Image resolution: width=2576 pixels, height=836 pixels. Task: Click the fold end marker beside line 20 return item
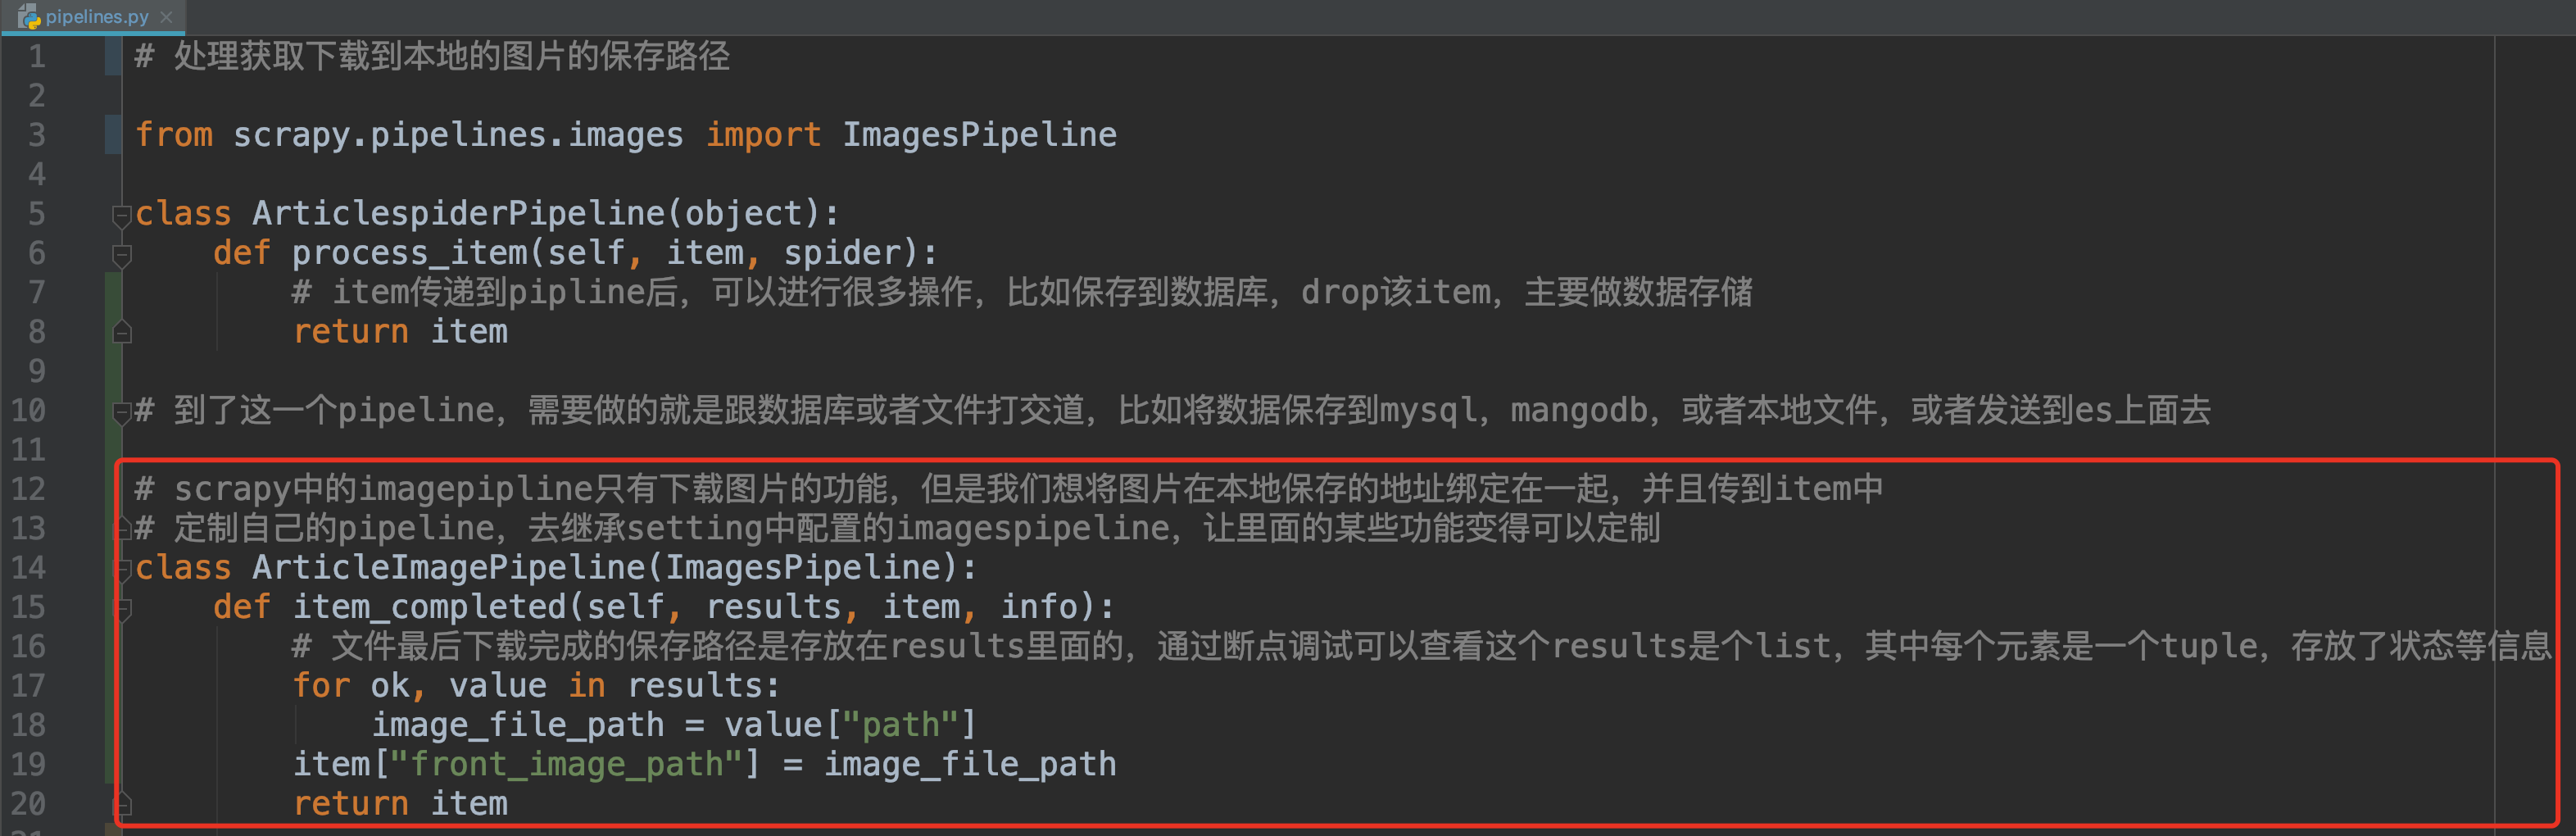(x=122, y=803)
